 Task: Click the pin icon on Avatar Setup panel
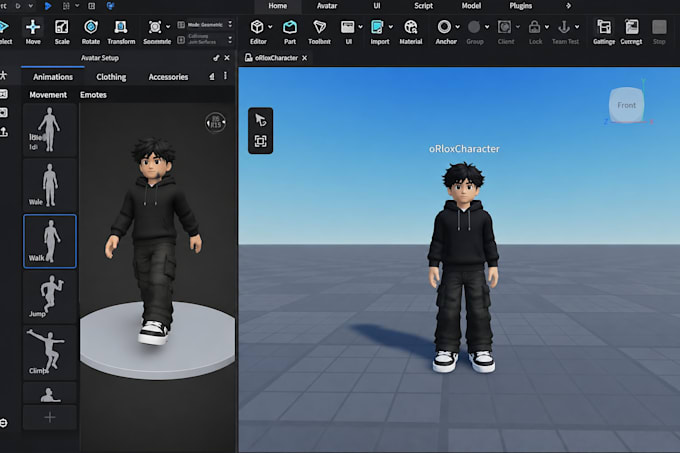(x=216, y=58)
